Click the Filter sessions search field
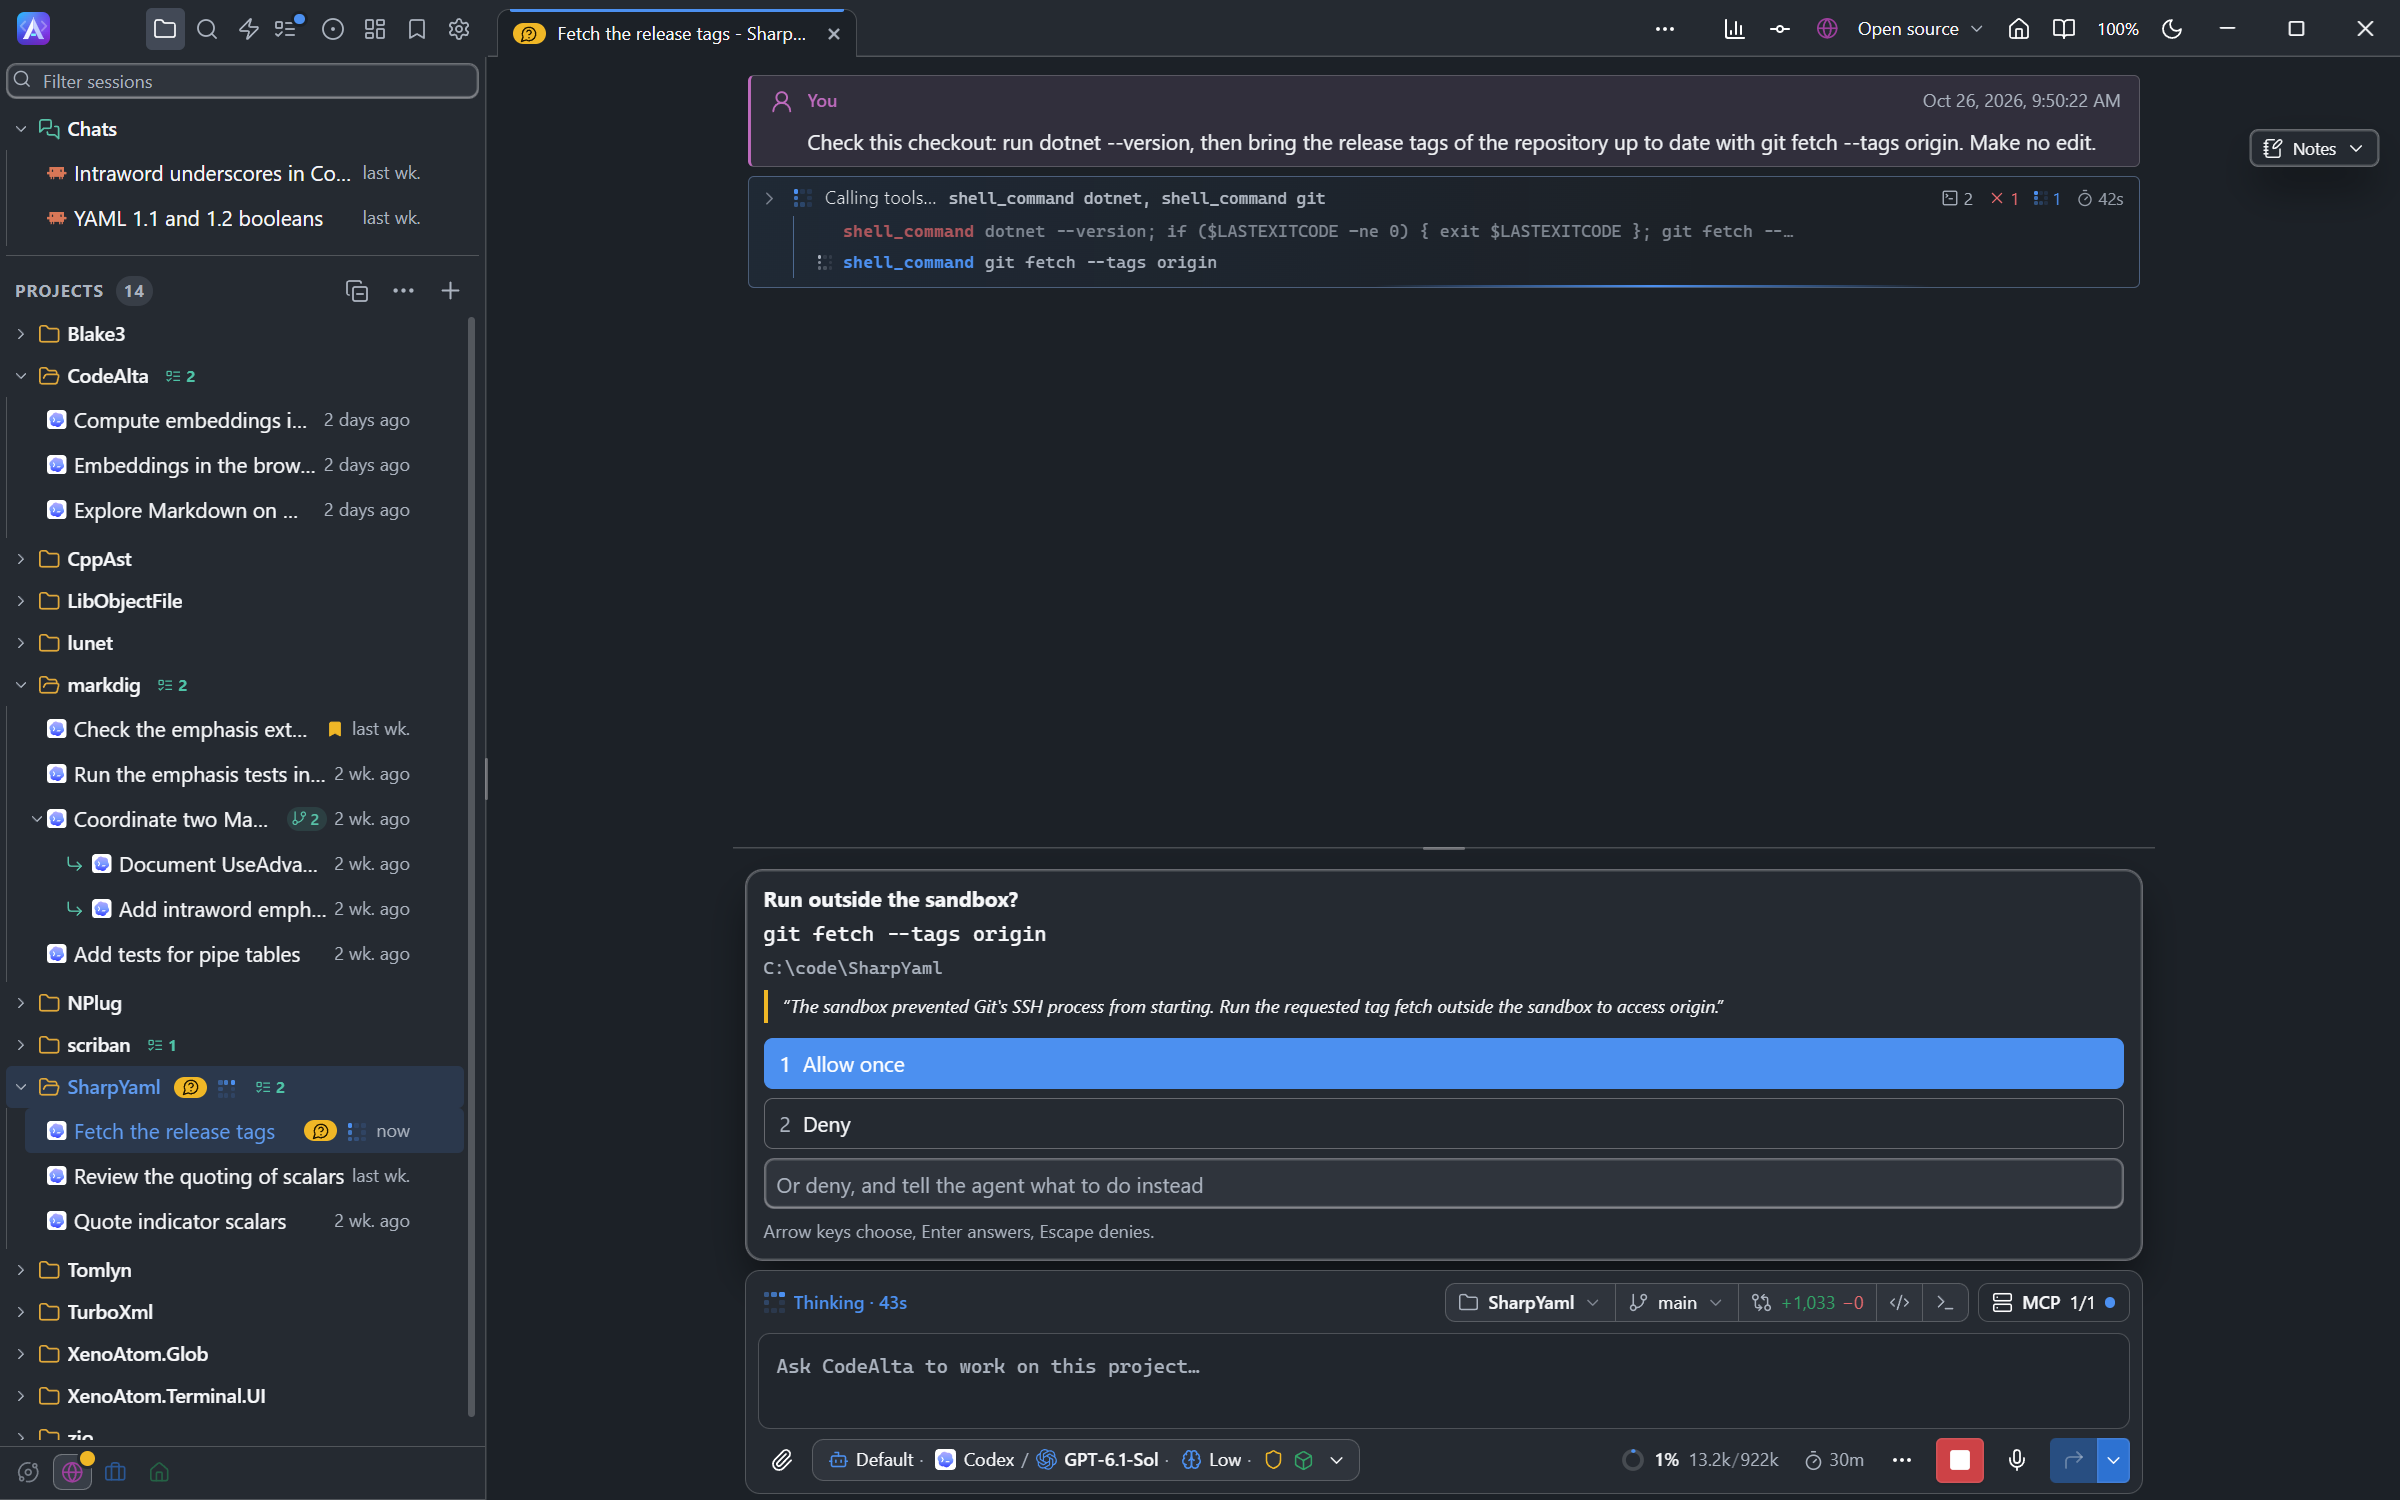The width and height of the screenshot is (2400, 1500). [242, 81]
